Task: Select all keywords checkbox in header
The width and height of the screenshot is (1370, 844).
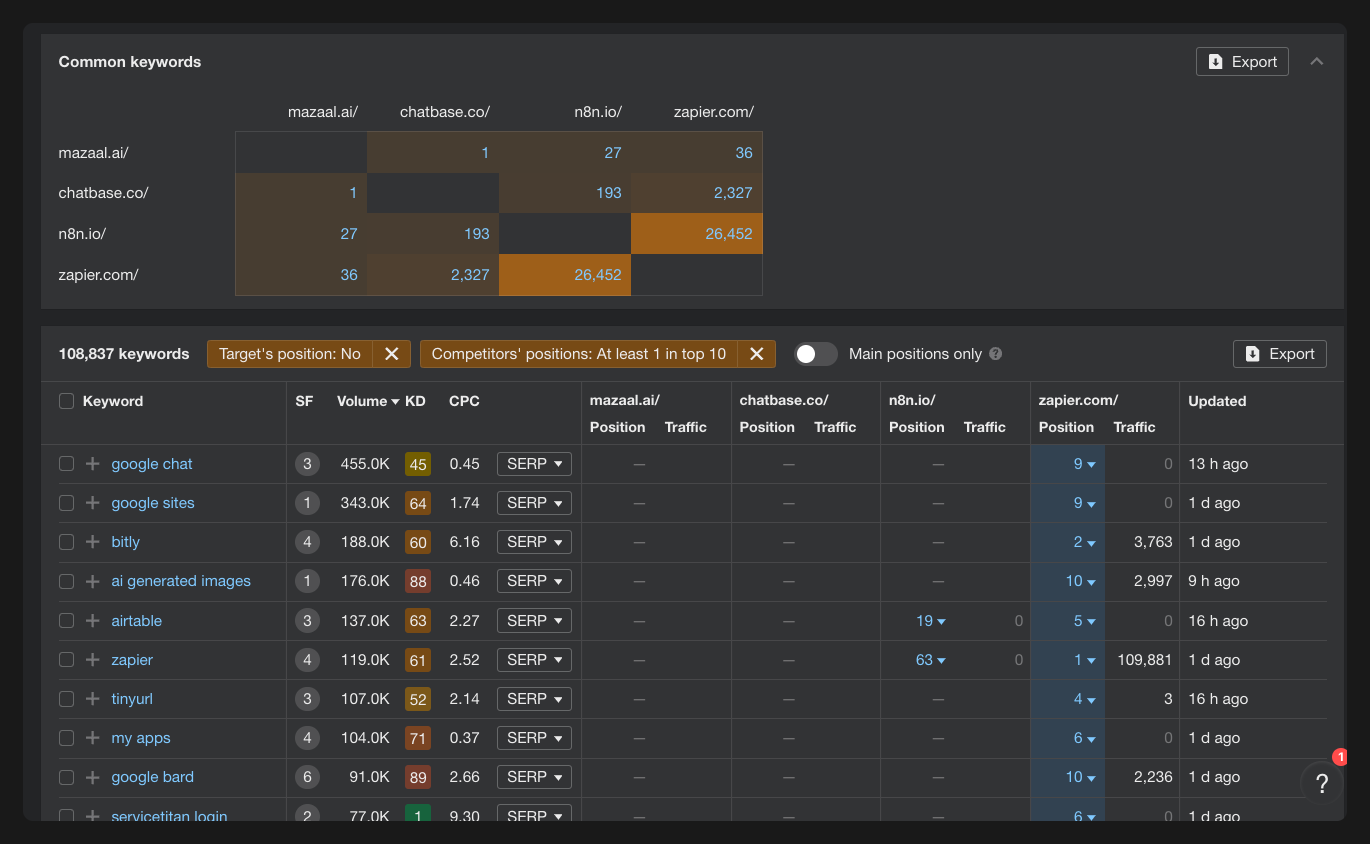Action: point(67,401)
